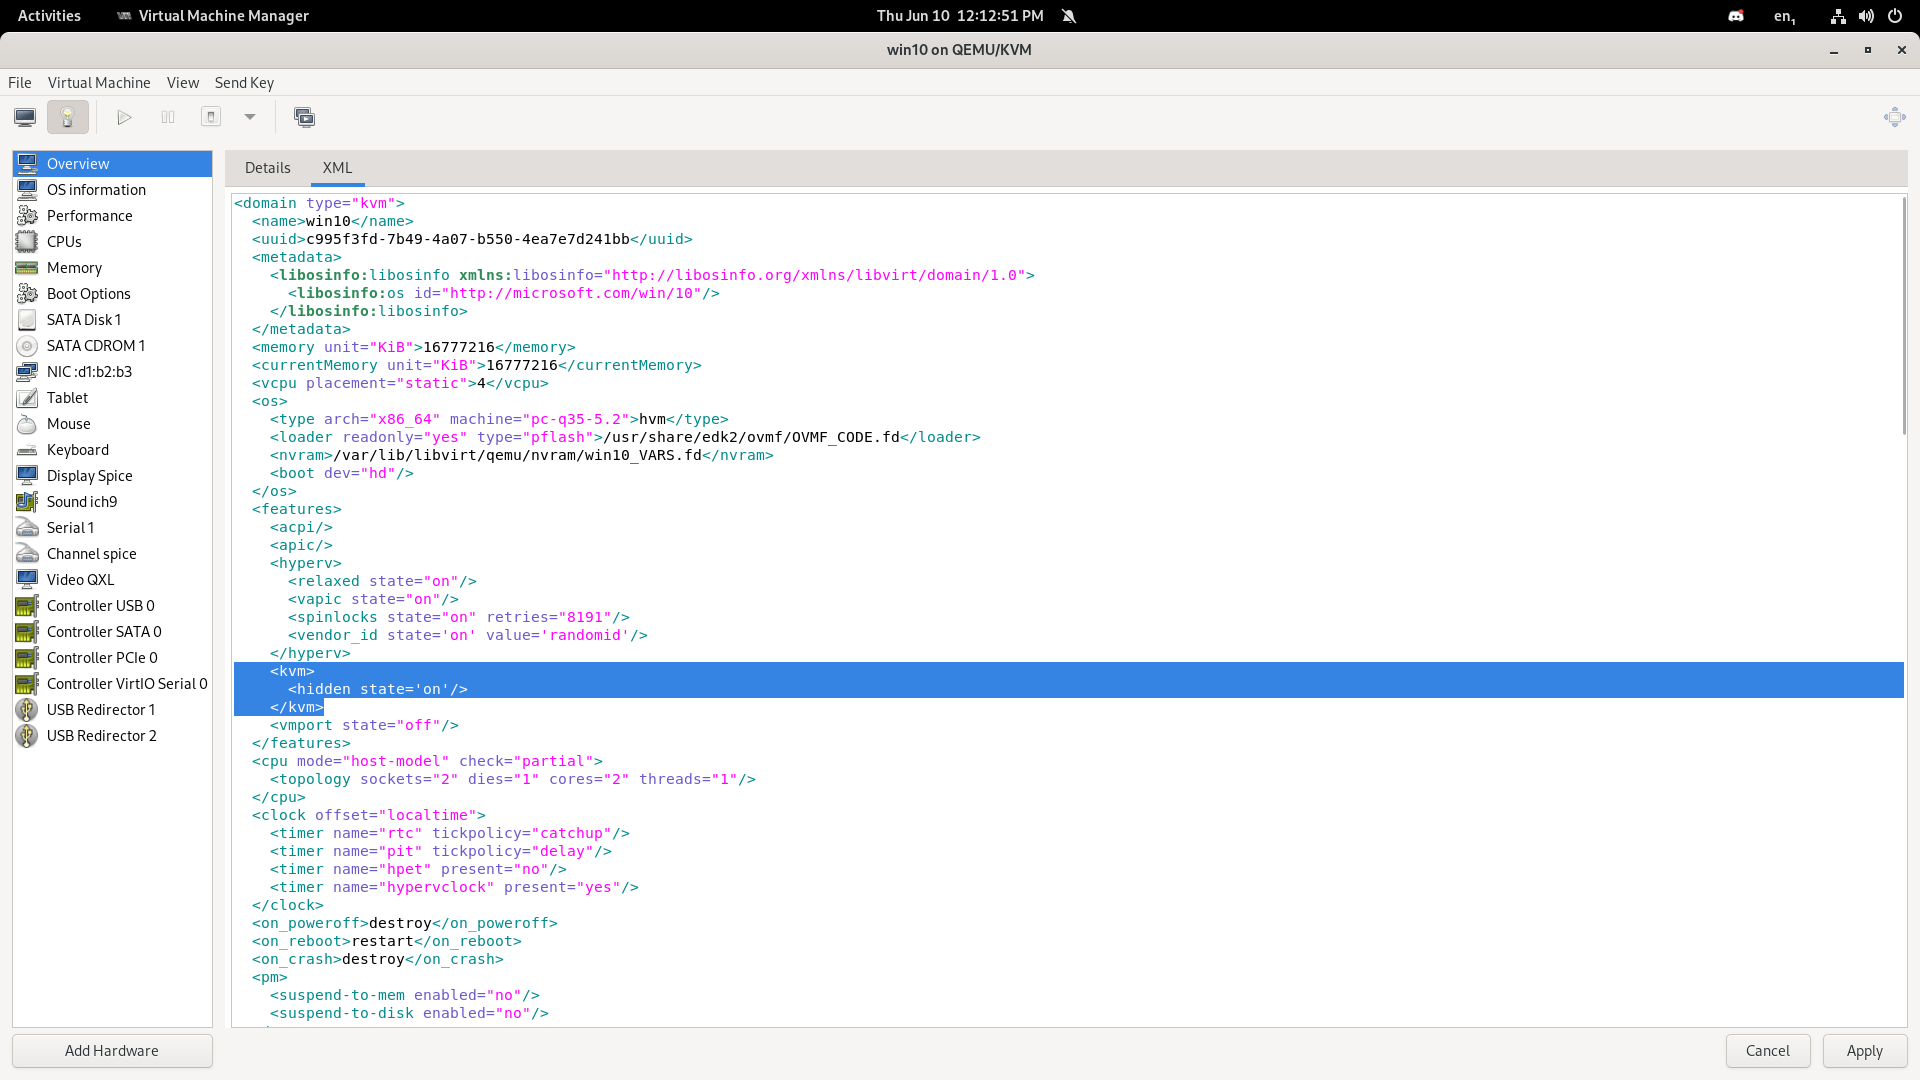Open the manage VM snapshots icon
This screenshot has width=1920, height=1080.
[x=304, y=117]
